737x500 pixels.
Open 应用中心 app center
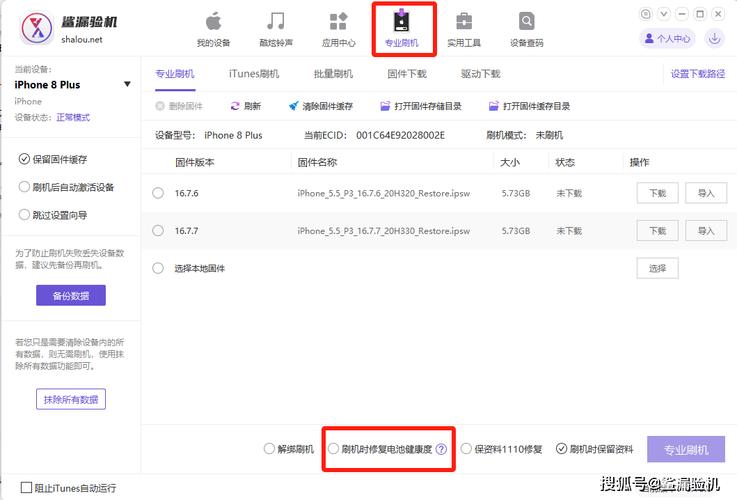338,29
